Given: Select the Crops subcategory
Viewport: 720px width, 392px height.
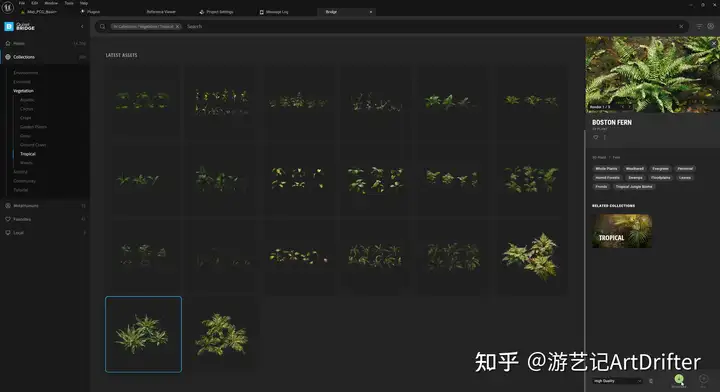Looking at the screenshot, I should point(26,118).
